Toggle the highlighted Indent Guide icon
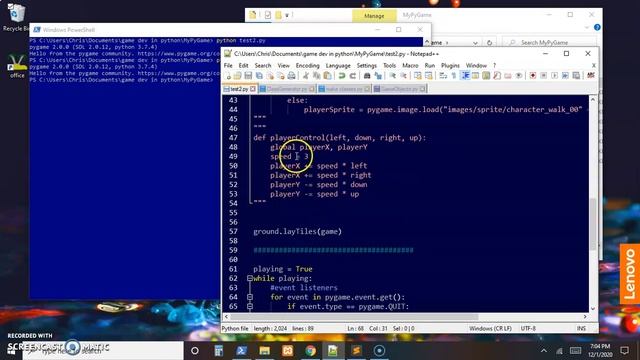 click(465, 76)
